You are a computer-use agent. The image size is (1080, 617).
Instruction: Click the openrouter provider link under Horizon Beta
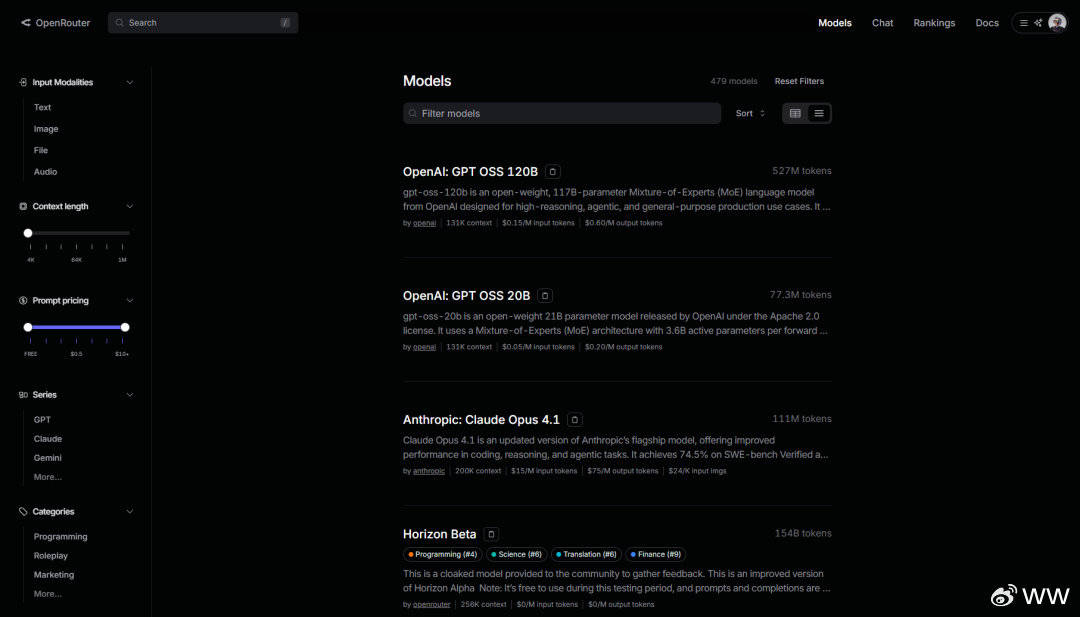click(x=432, y=605)
